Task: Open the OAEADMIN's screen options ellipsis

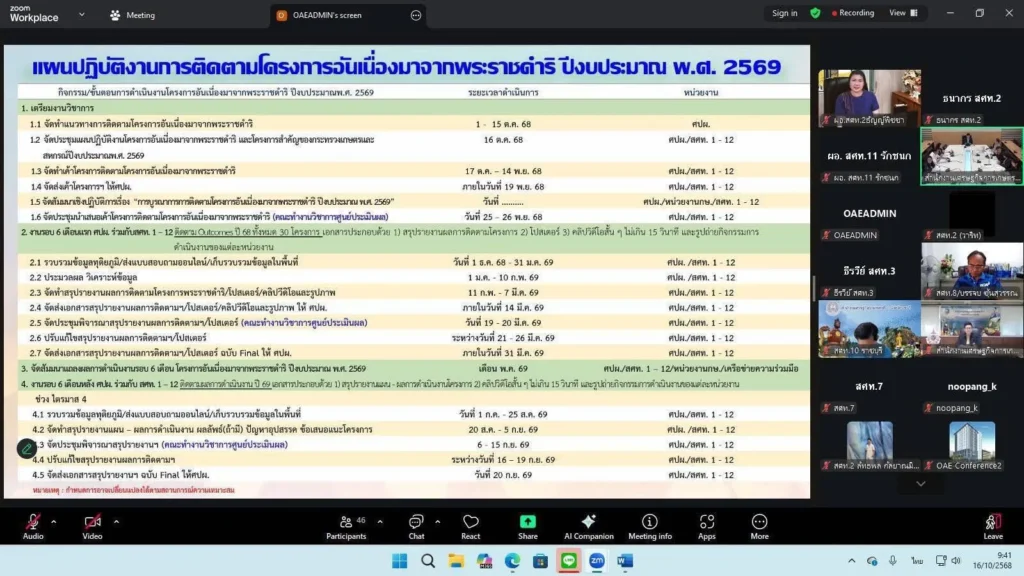Action: tap(416, 15)
